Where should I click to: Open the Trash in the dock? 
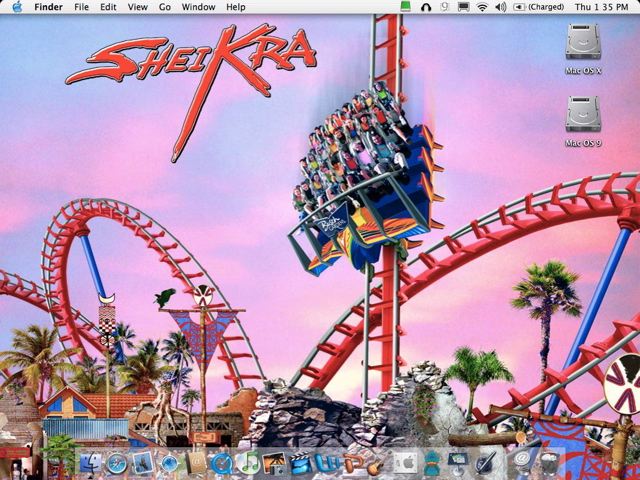pos(549,463)
